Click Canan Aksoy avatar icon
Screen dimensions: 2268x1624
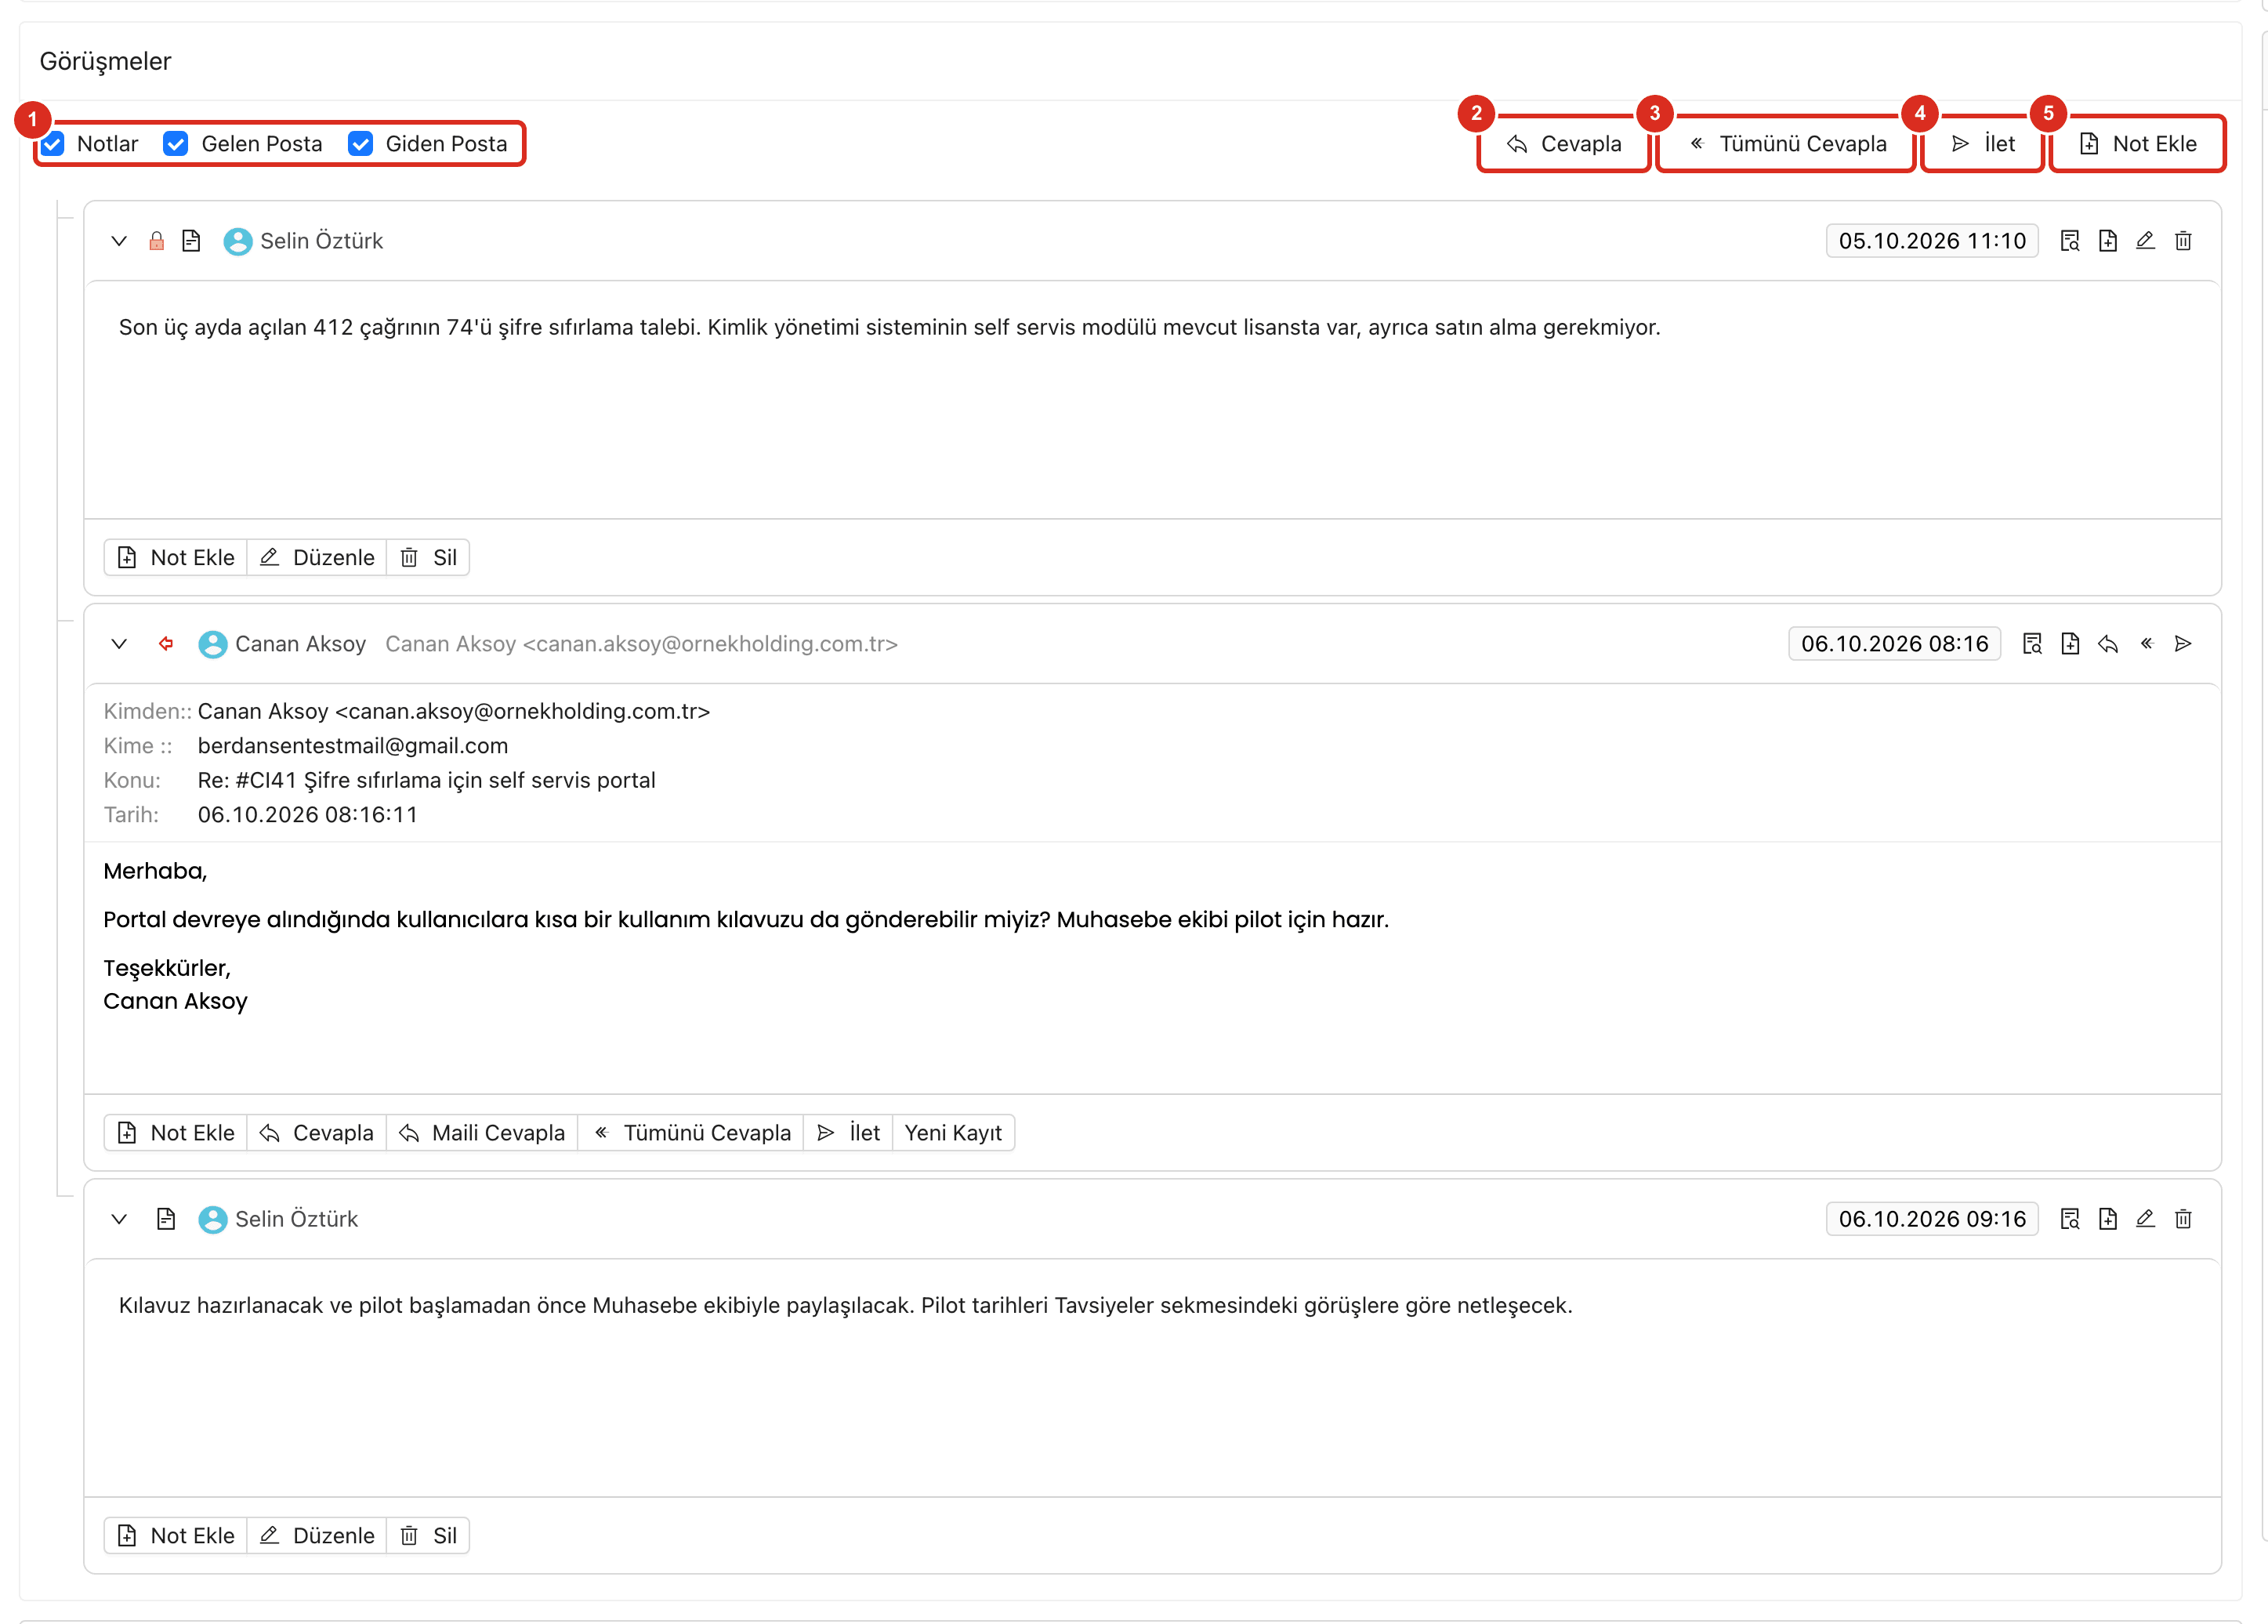(x=212, y=644)
